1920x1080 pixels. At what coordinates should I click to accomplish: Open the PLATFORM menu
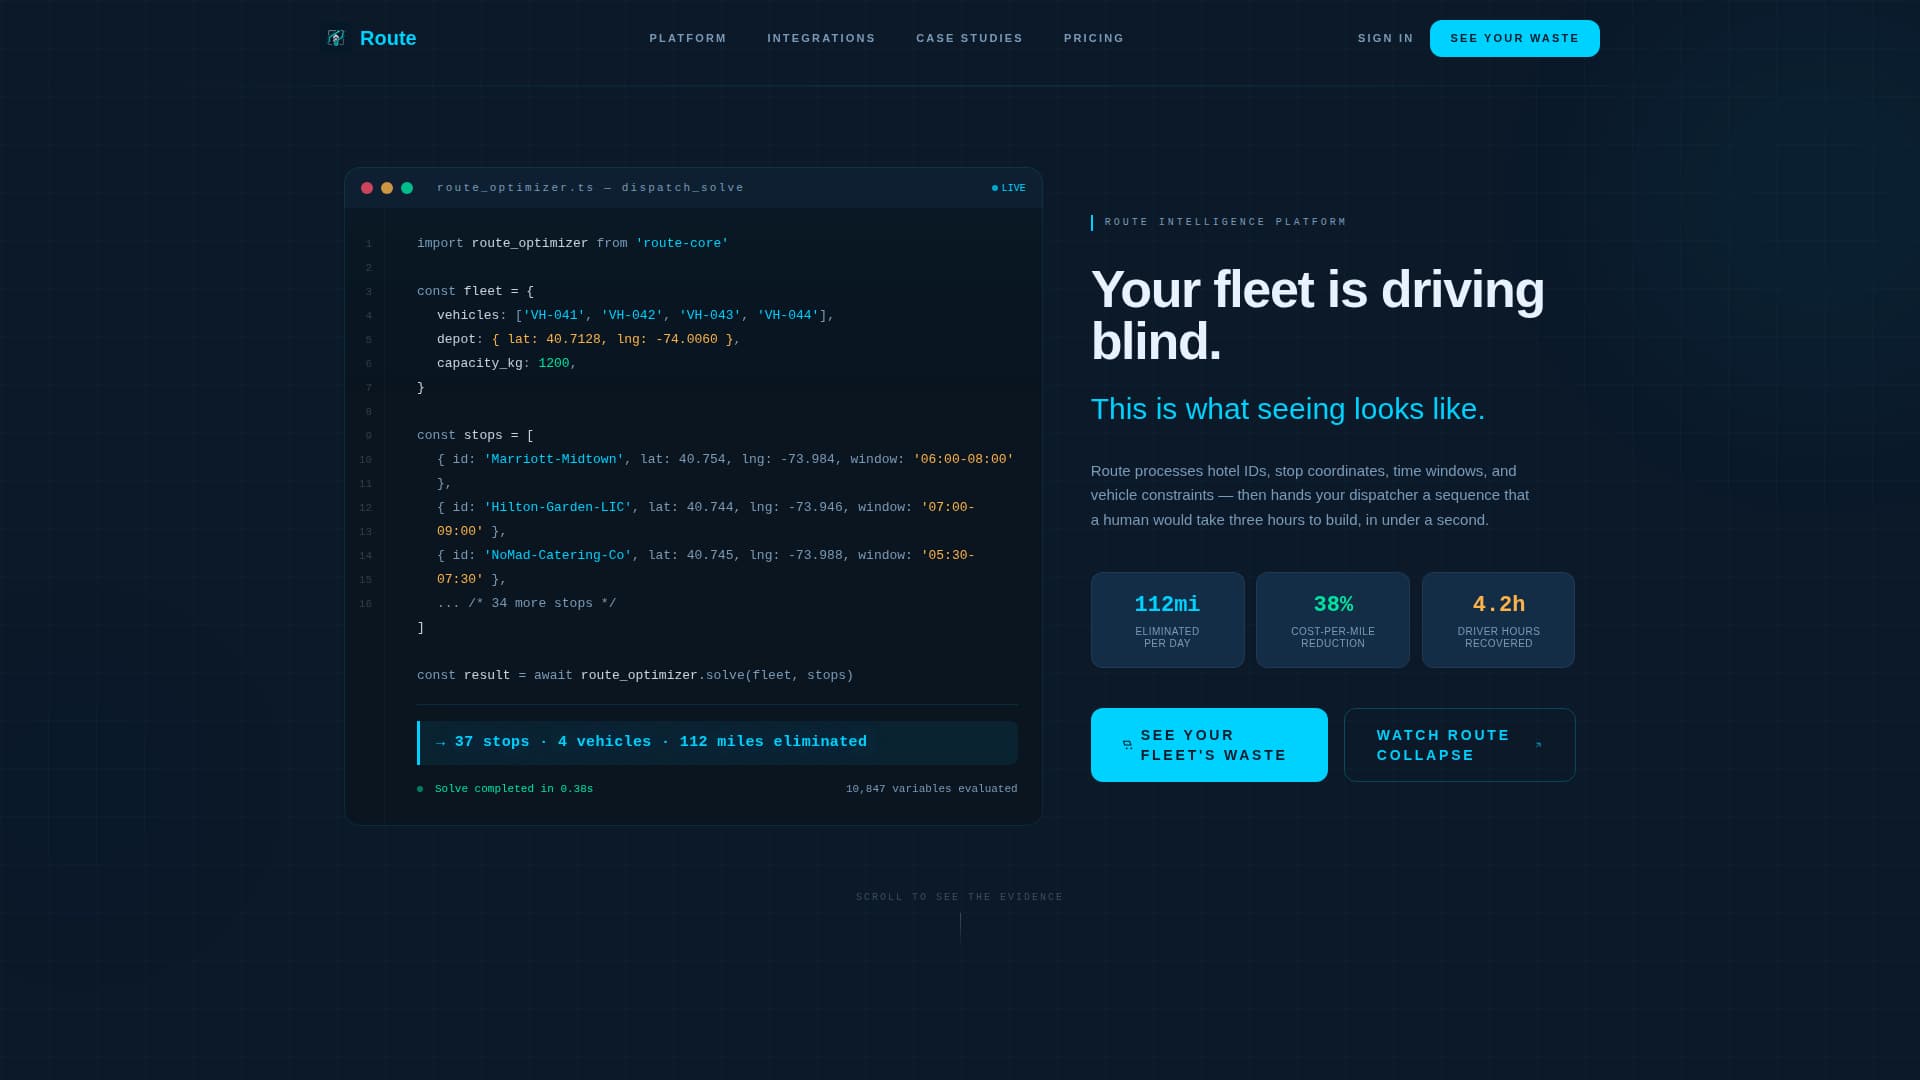687,38
